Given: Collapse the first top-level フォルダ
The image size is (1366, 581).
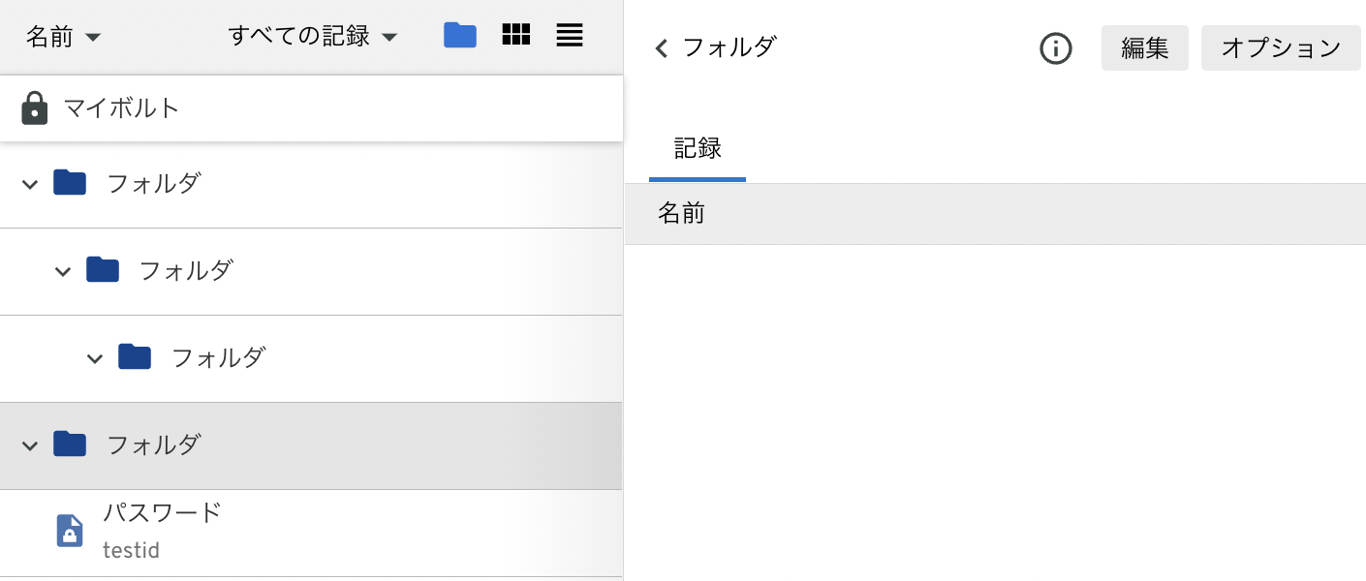Looking at the screenshot, I should tap(30, 184).
